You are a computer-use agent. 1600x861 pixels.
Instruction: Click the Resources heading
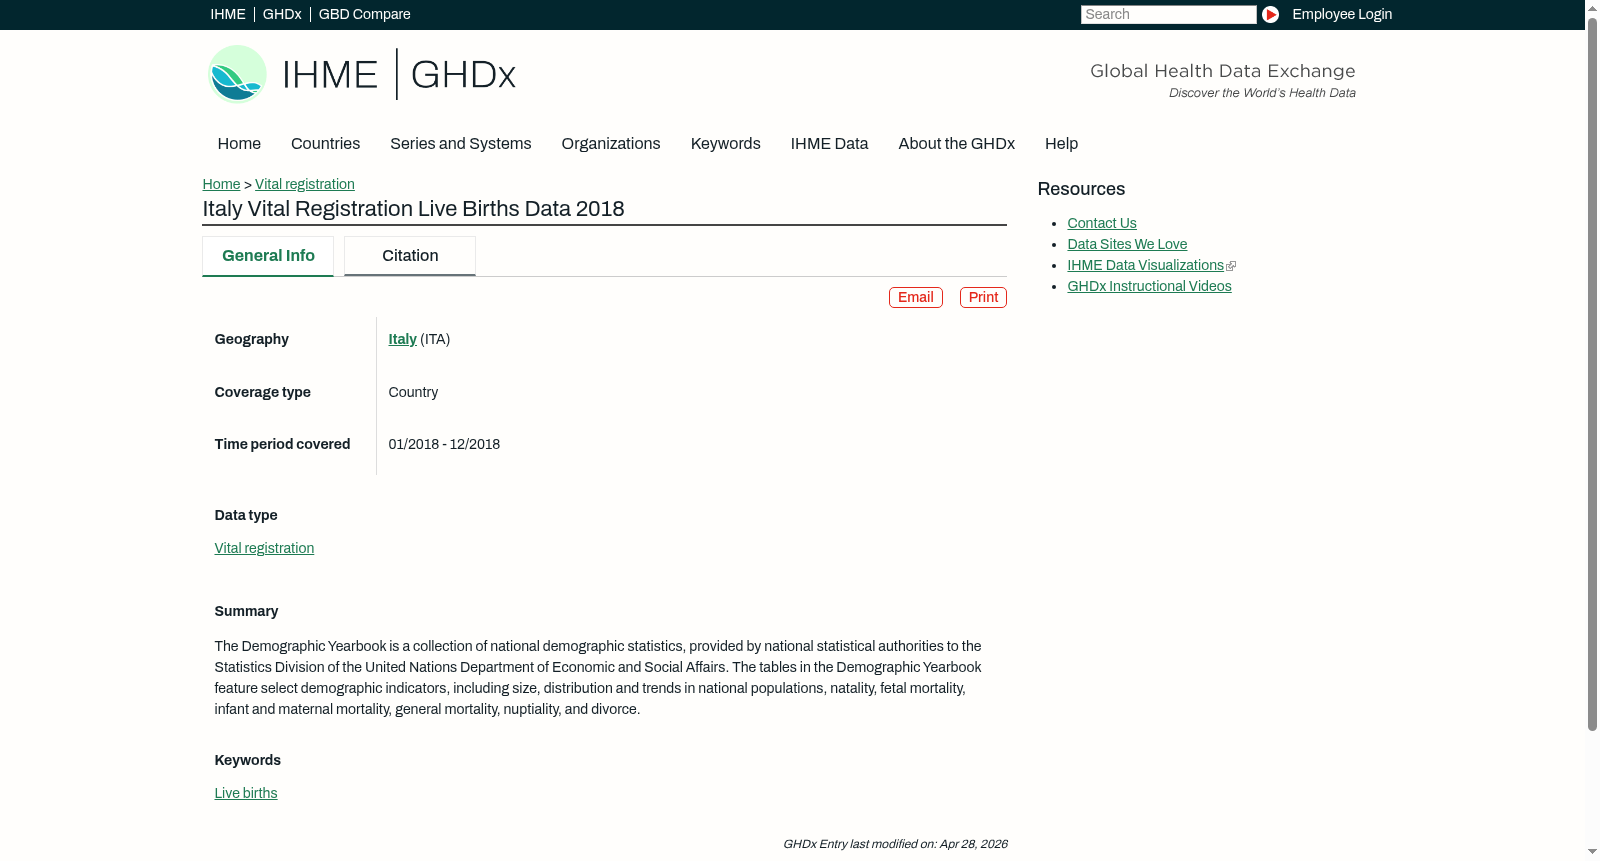point(1081,190)
